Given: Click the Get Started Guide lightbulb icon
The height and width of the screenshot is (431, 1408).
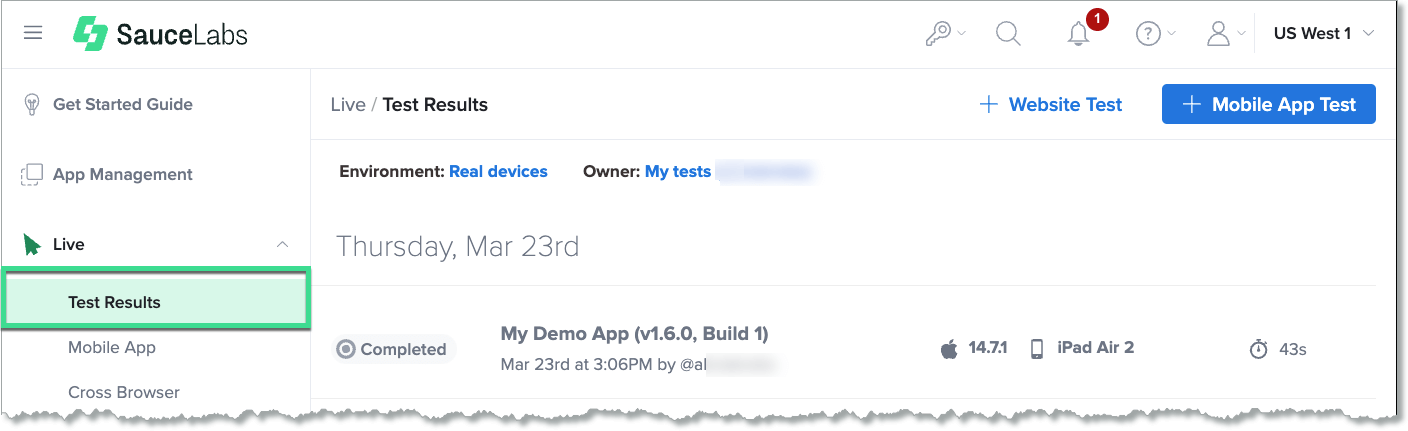Looking at the screenshot, I should click(32, 104).
